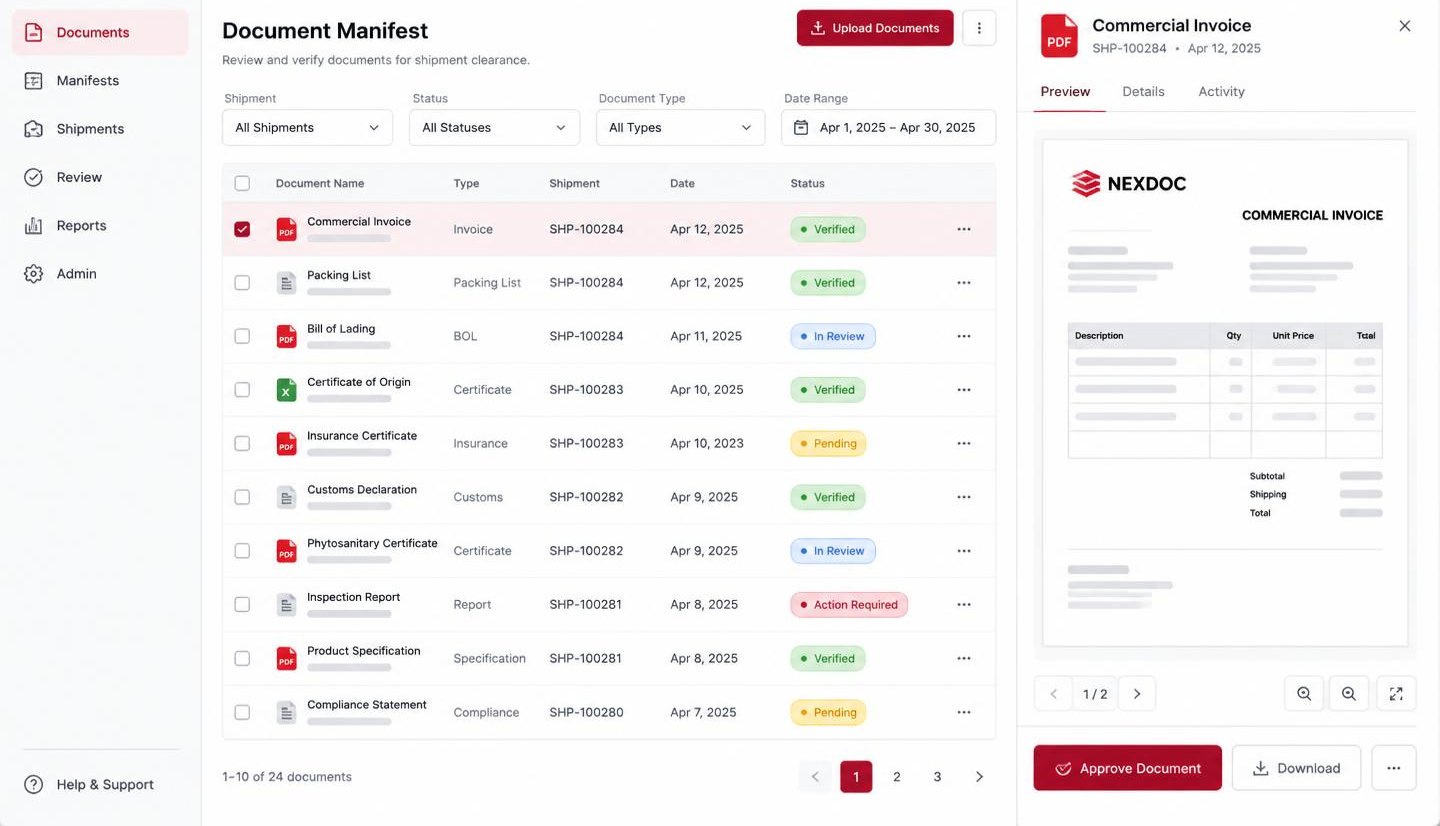Open the Documents sidebar item
Screen dimensions: 1440x826
pyautogui.click(x=100, y=32)
